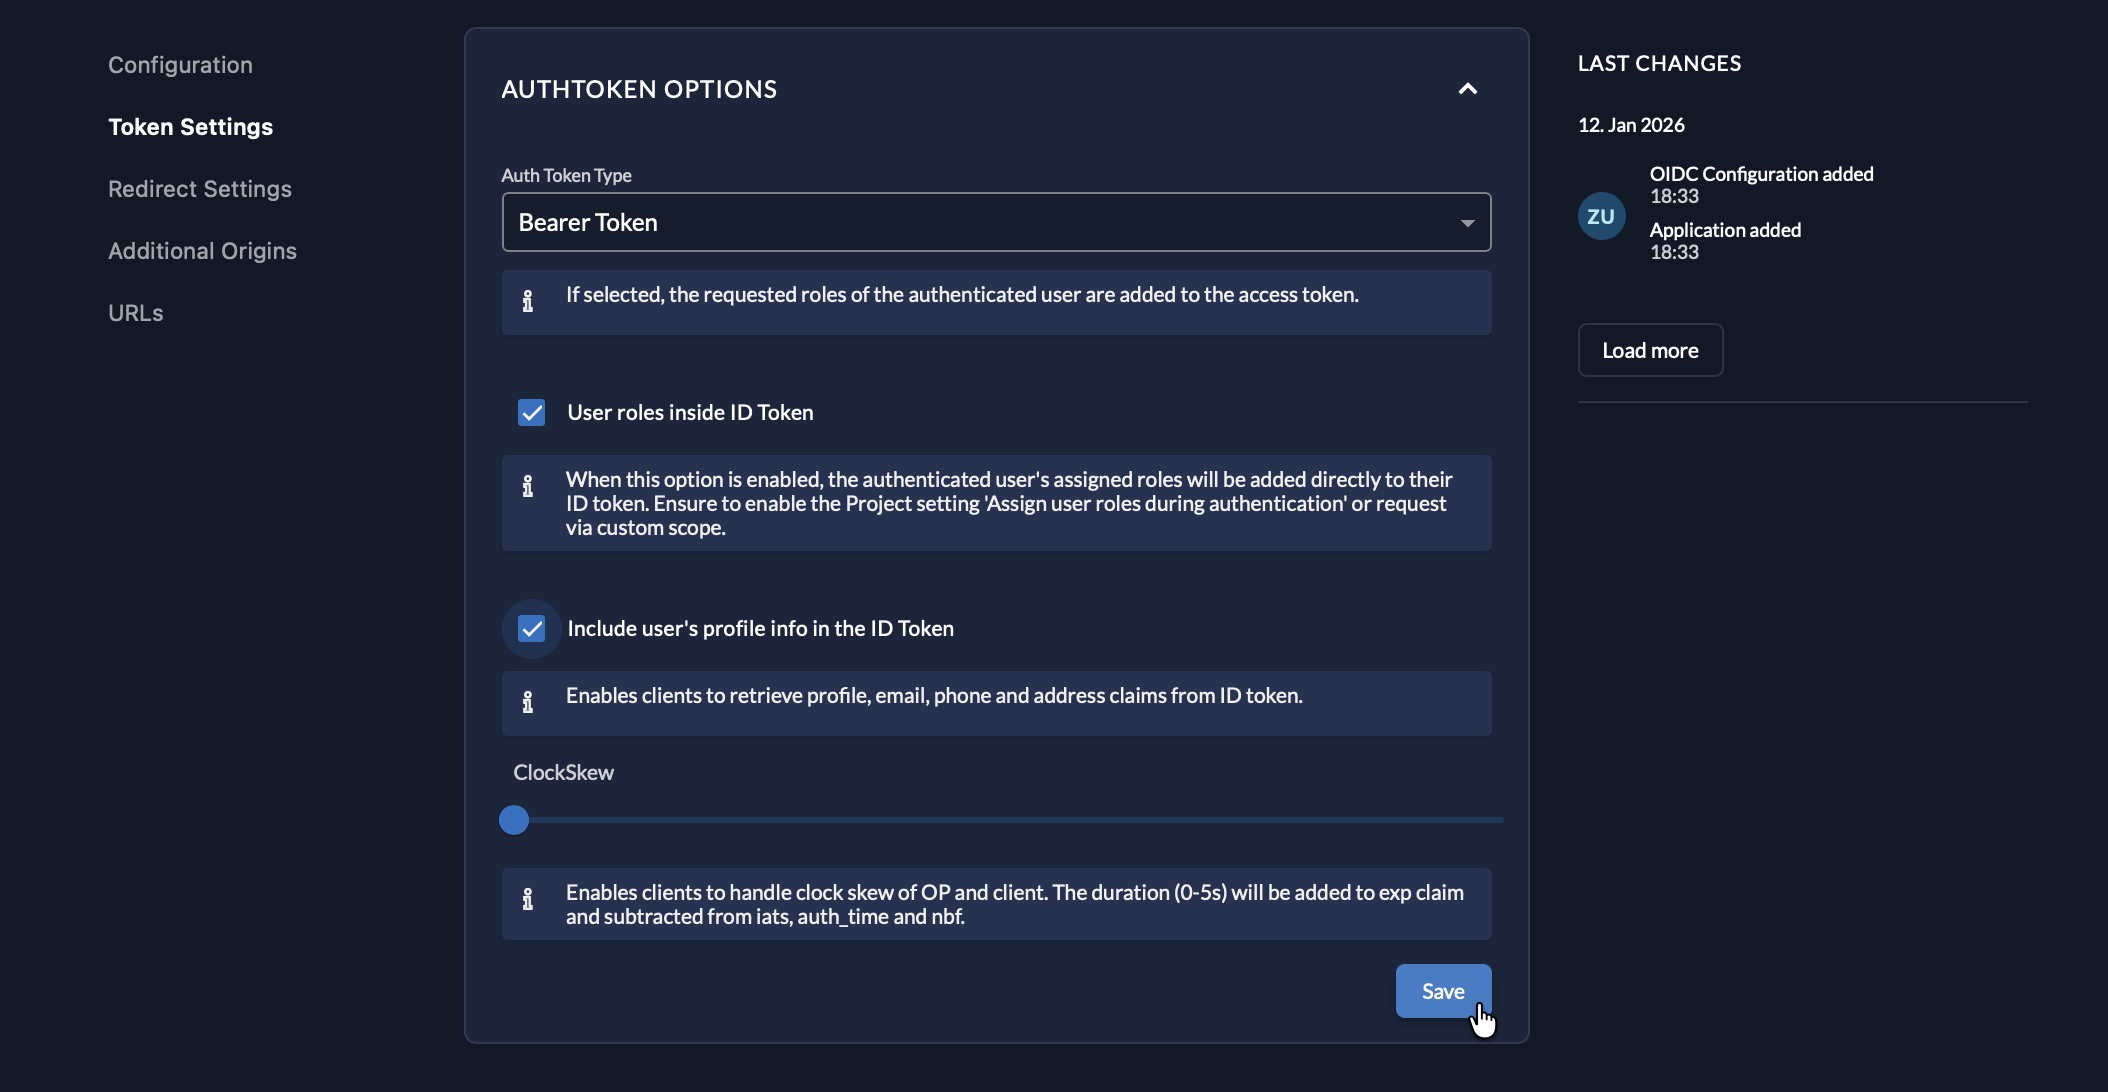Save the token settings
The height and width of the screenshot is (1092, 2108).
(x=1442, y=991)
